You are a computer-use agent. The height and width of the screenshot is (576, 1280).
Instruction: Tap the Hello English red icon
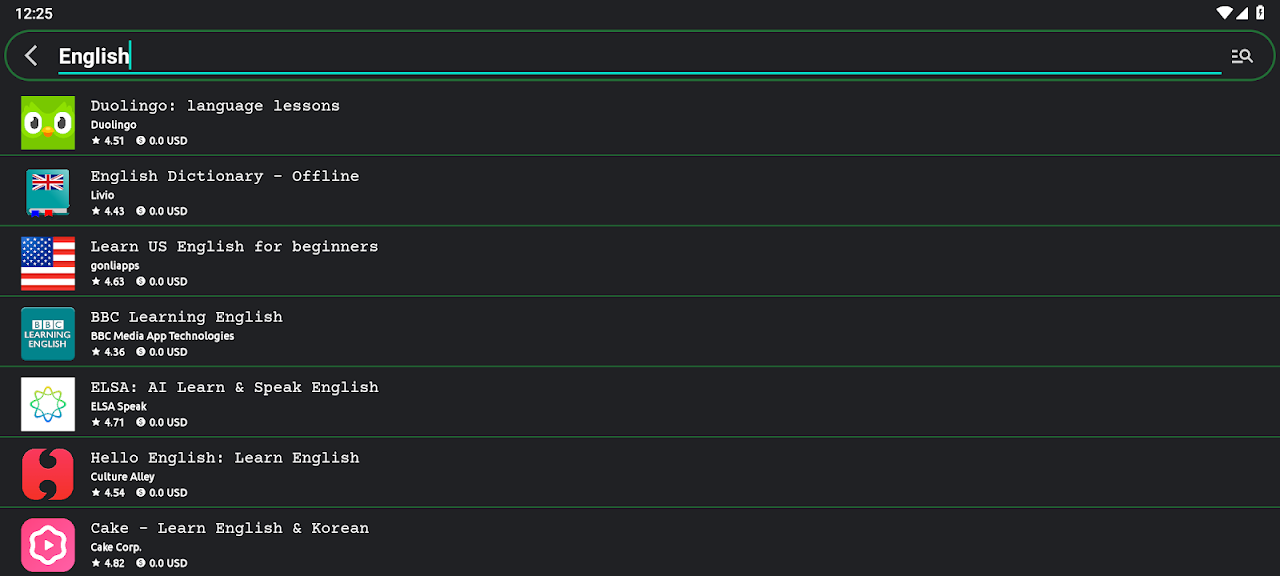click(x=48, y=475)
